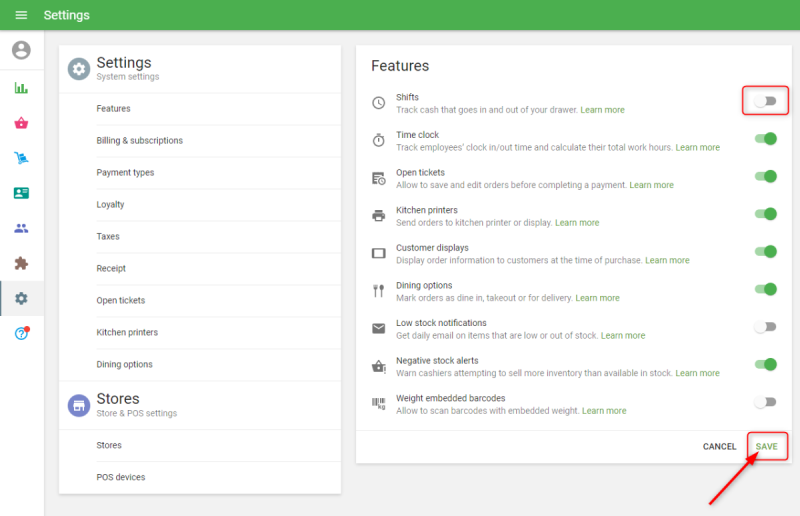Enable Weight embedded barcodes toggle
This screenshot has height=516, width=800.
[x=765, y=402]
